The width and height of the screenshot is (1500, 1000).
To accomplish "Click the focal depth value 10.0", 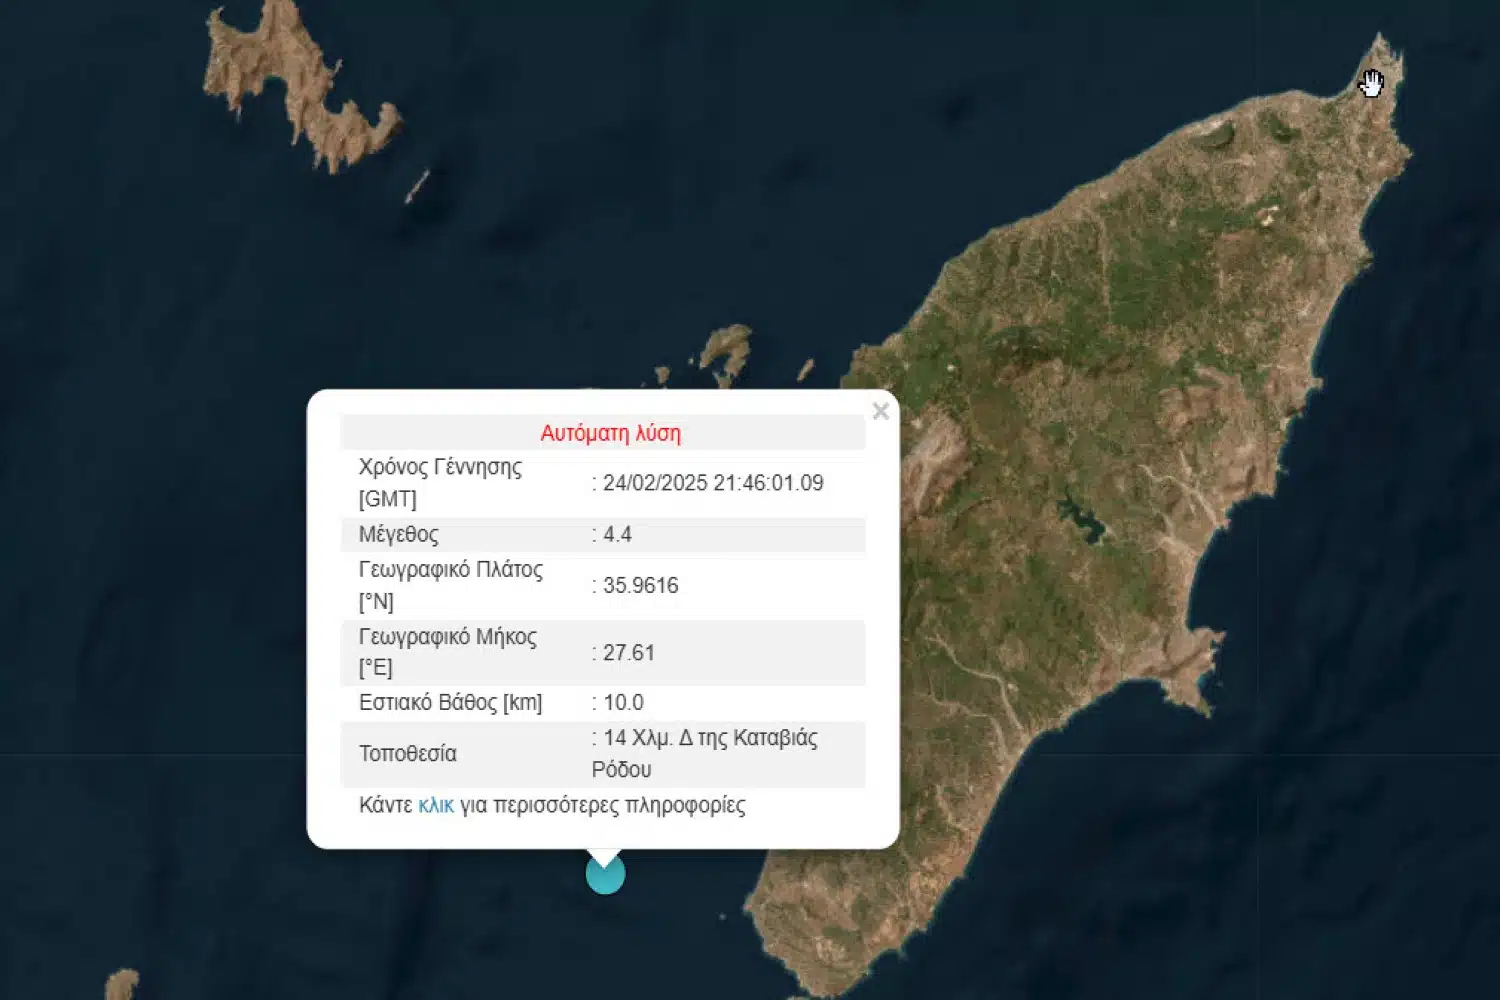I will (623, 702).
